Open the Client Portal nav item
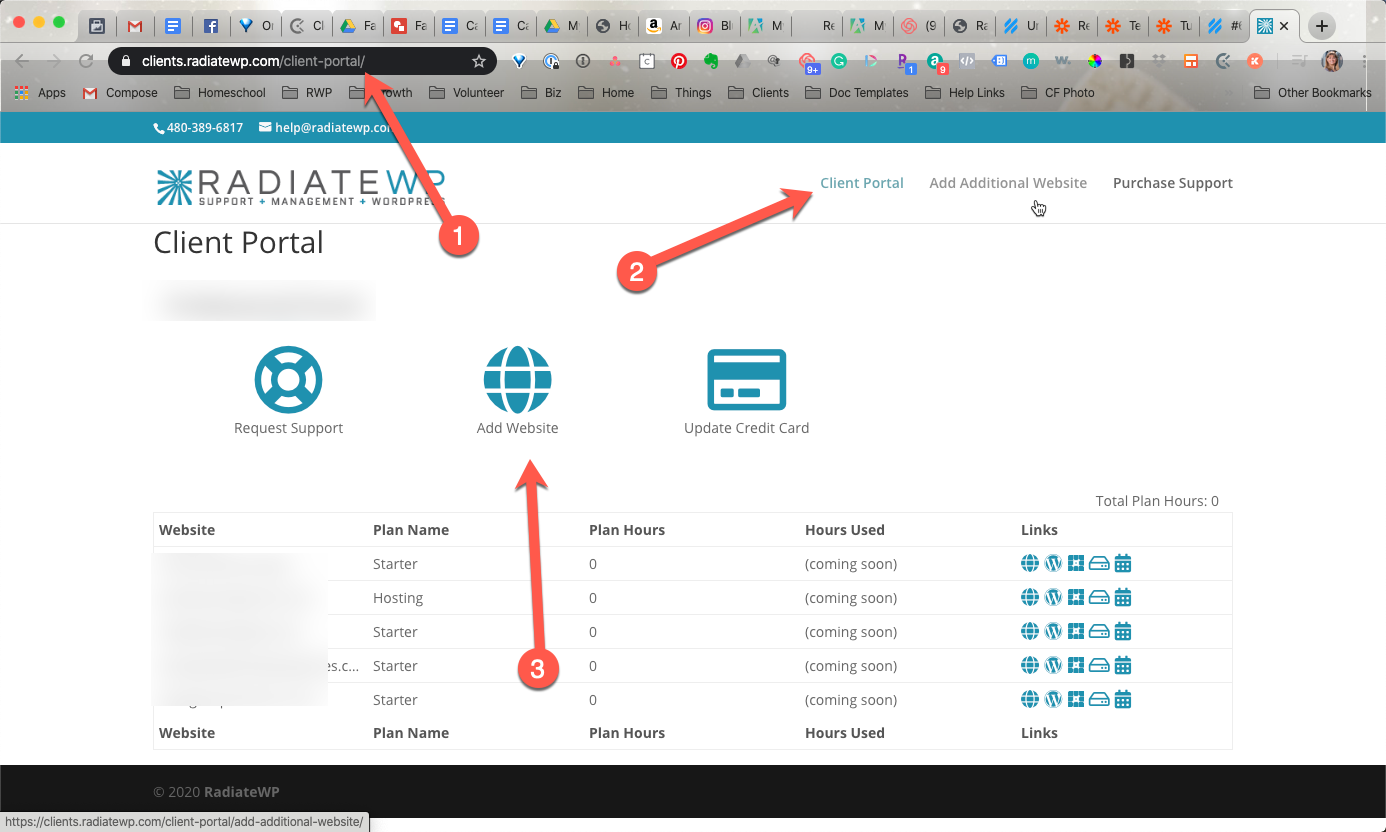This screenshot has height=832, width=1386. (x=862, y=183)
